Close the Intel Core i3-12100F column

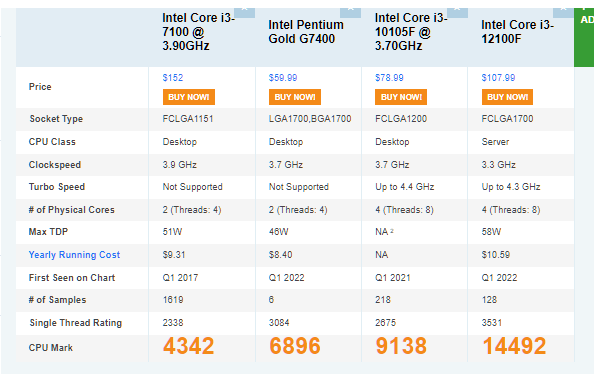point(563,13)
